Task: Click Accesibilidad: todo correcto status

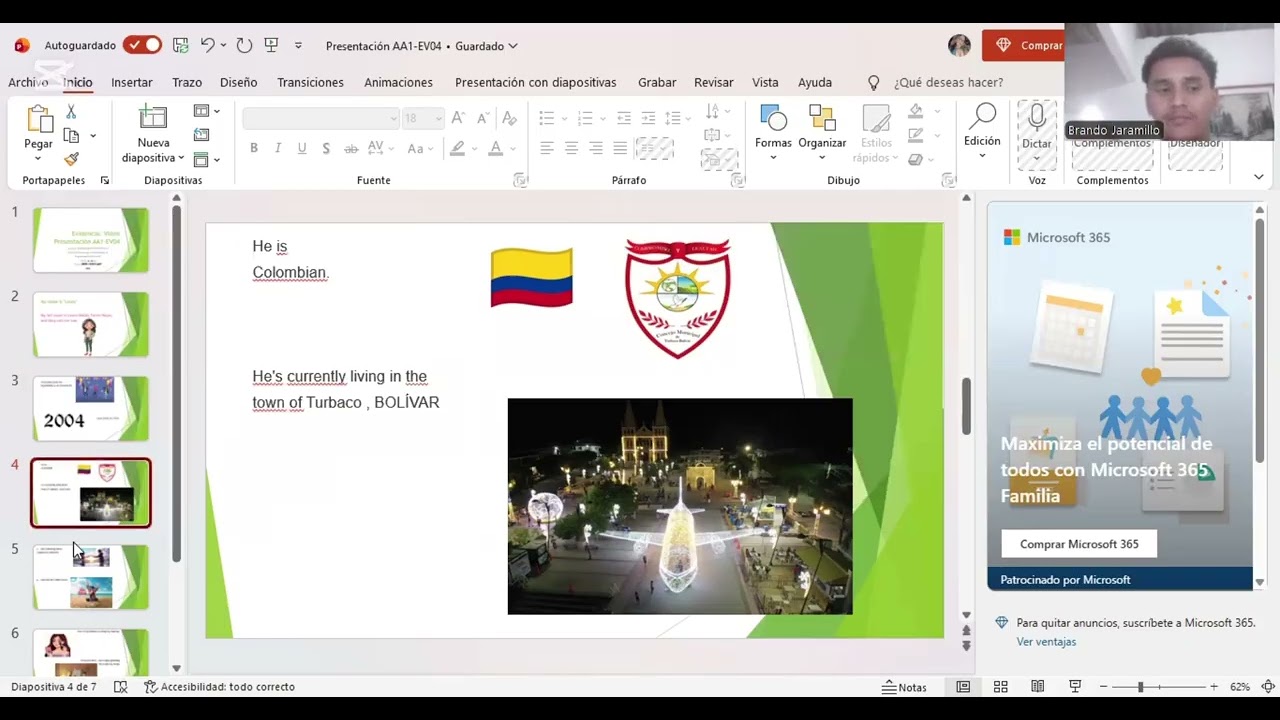Action: tap(219, 687)
